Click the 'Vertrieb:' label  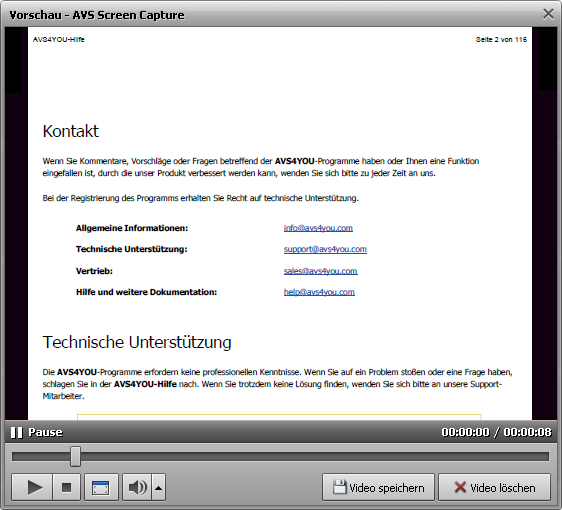94,271
